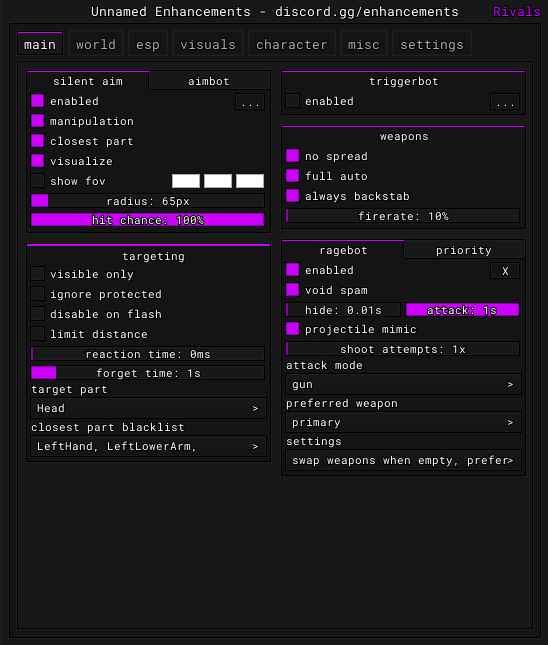Switch to the settings tab
This screenshot has height=645, width=548.
point(432,44)
